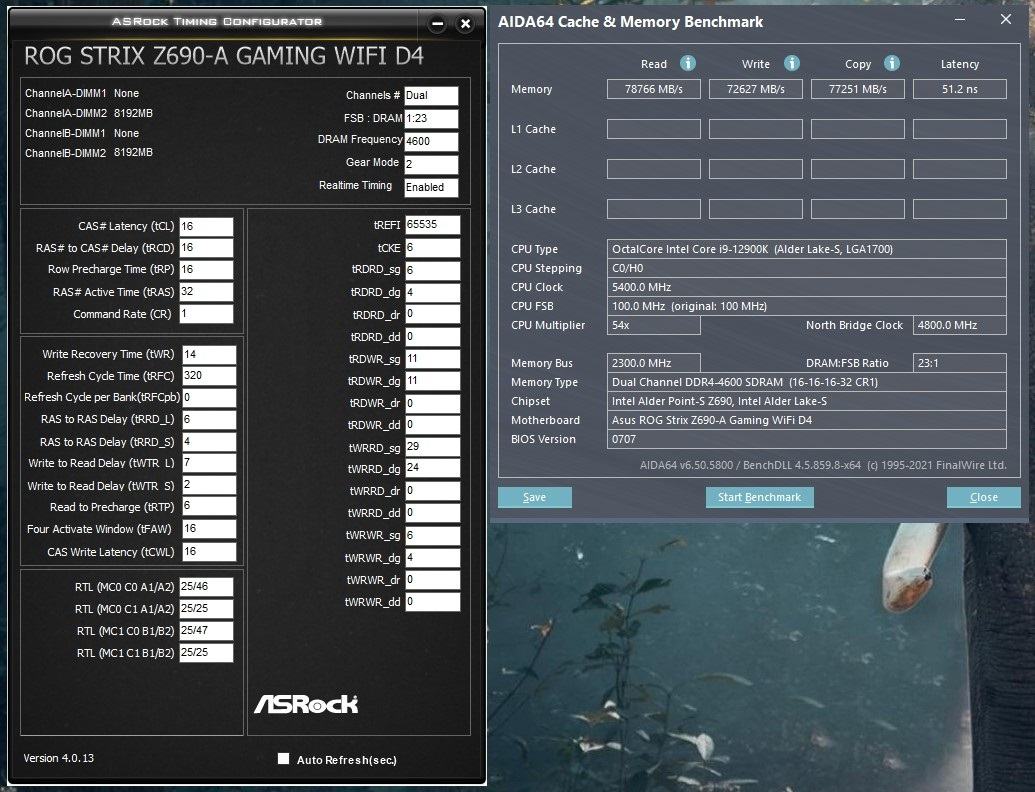Click the L1 Cache Read result box
Screen dimensions: 1035x792
pyautogui.click(x=653, y=129)
